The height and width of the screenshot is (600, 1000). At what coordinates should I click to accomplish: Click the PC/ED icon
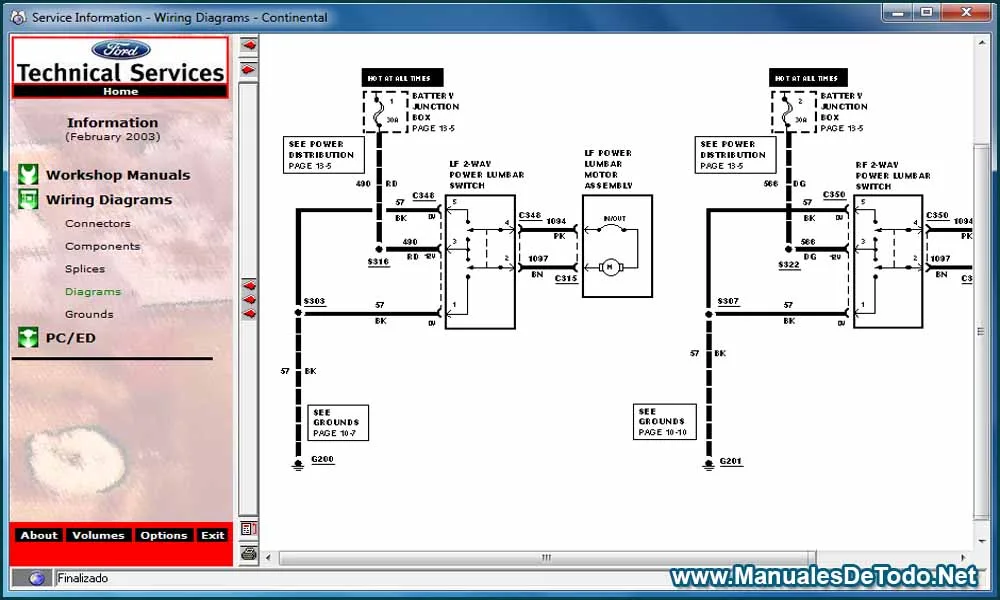pos(27,337)
